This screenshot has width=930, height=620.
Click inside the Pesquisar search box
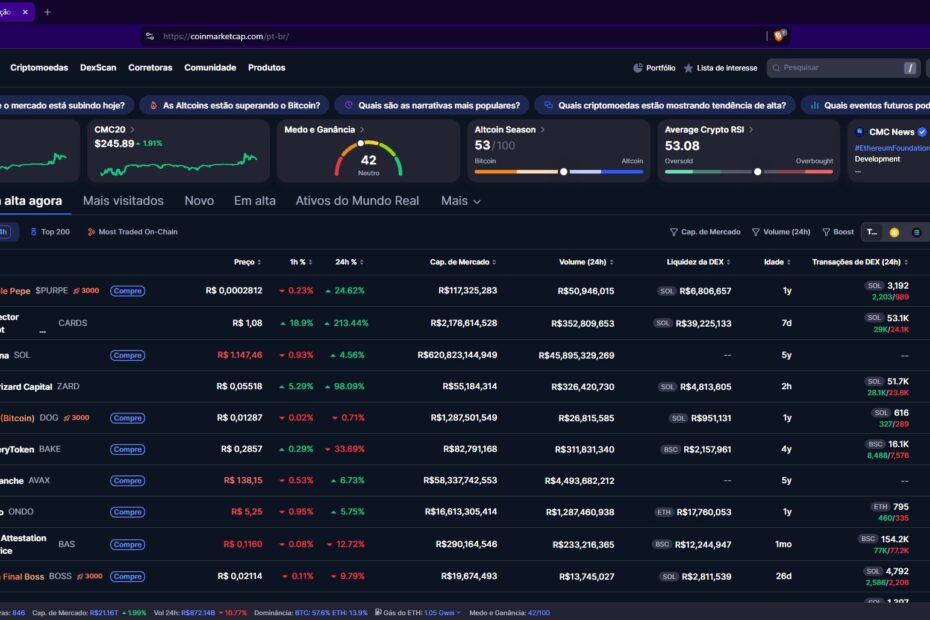coord(835,68)
